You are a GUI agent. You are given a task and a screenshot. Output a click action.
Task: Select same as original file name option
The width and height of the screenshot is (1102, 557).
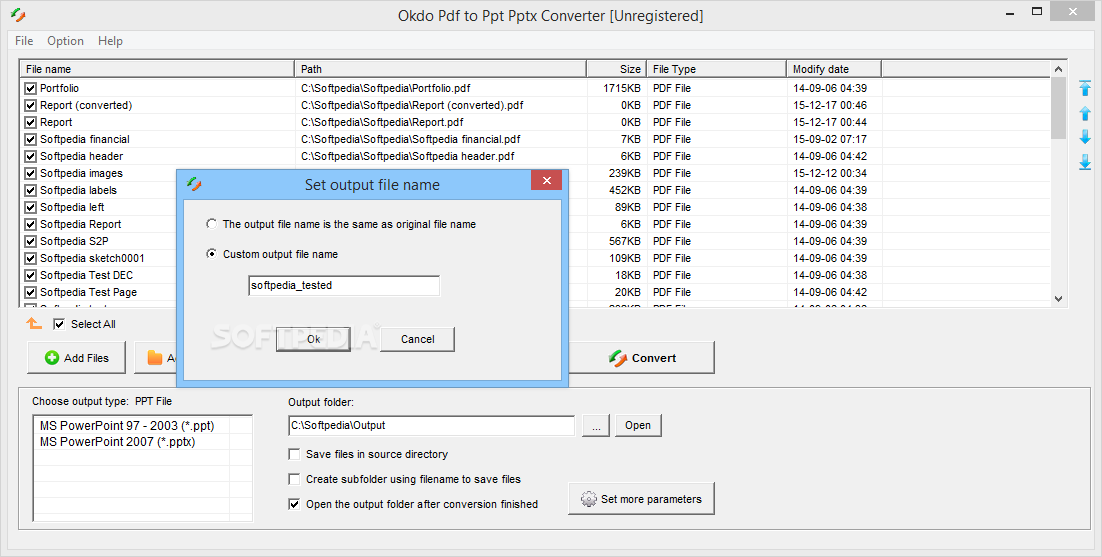pos(212,224)
